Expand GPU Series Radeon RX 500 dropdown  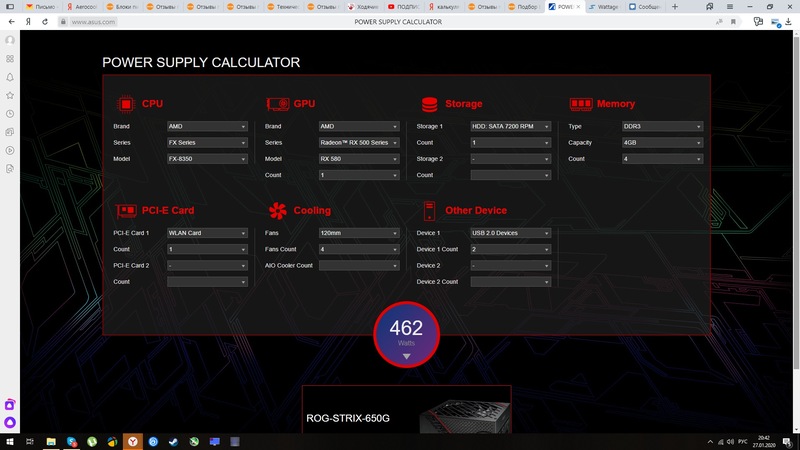click(x=359, y=142)
